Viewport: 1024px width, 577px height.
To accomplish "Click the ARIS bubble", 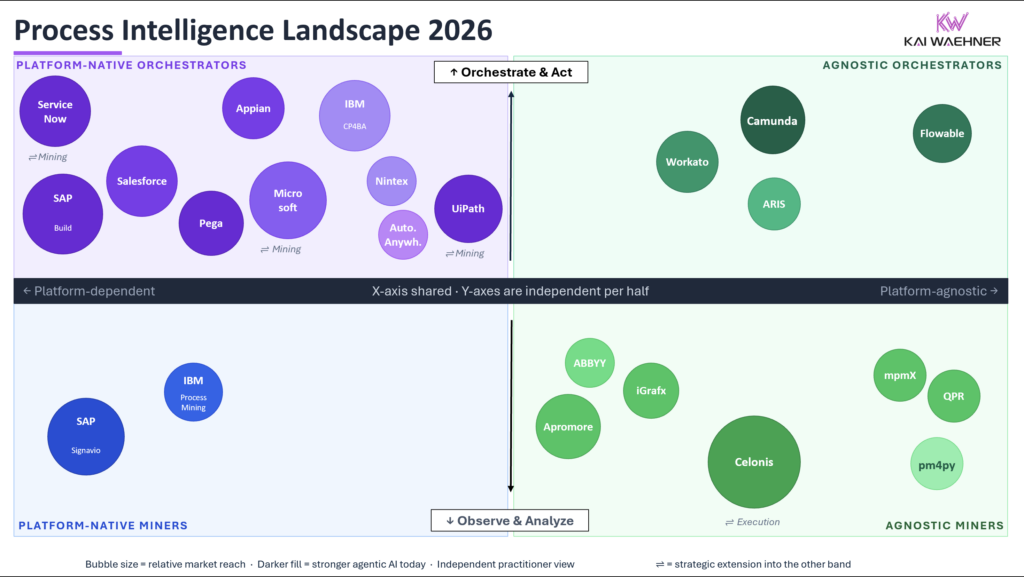I will (x=774, y=204).
